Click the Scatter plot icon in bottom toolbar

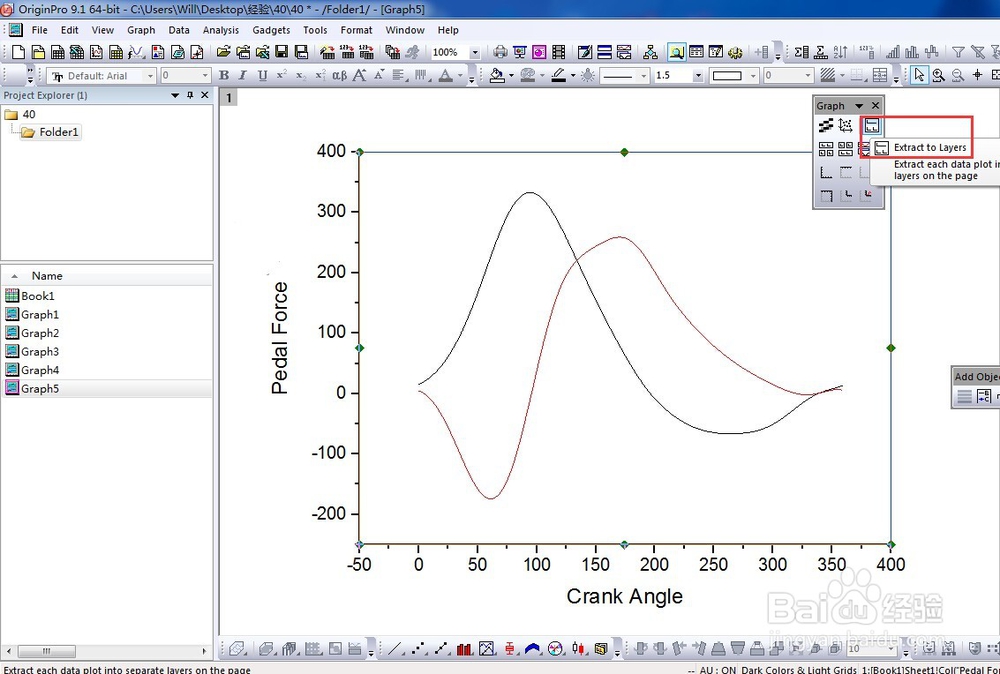[x=418, y=649]
